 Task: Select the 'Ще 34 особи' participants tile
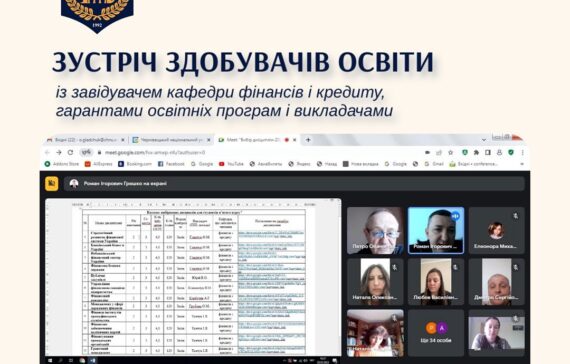(436, 333)
